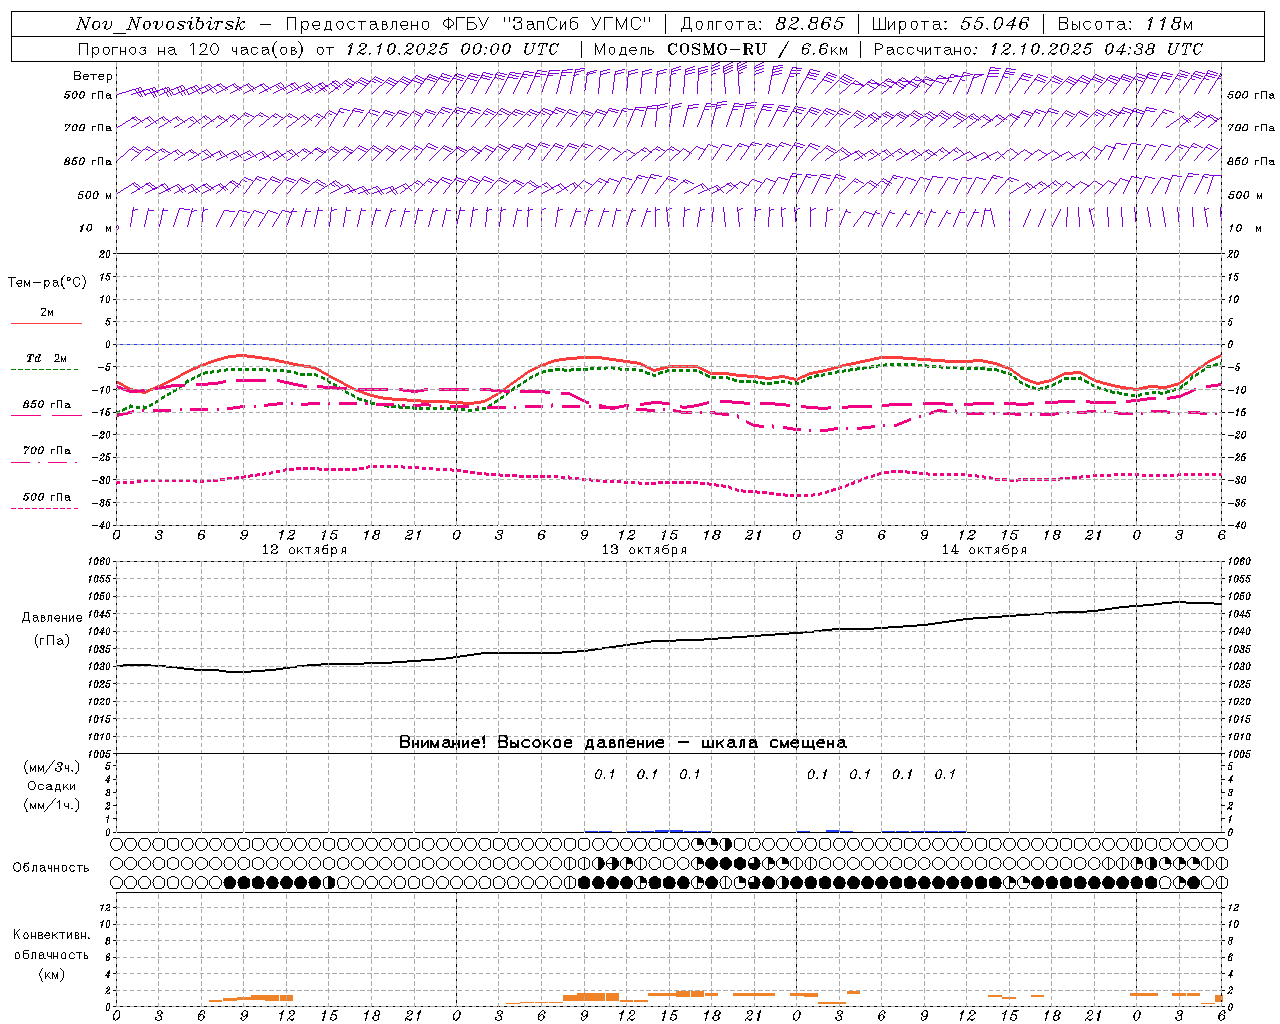
Task: Select the '(км)' convective height unit label
Action: [51, 974]
